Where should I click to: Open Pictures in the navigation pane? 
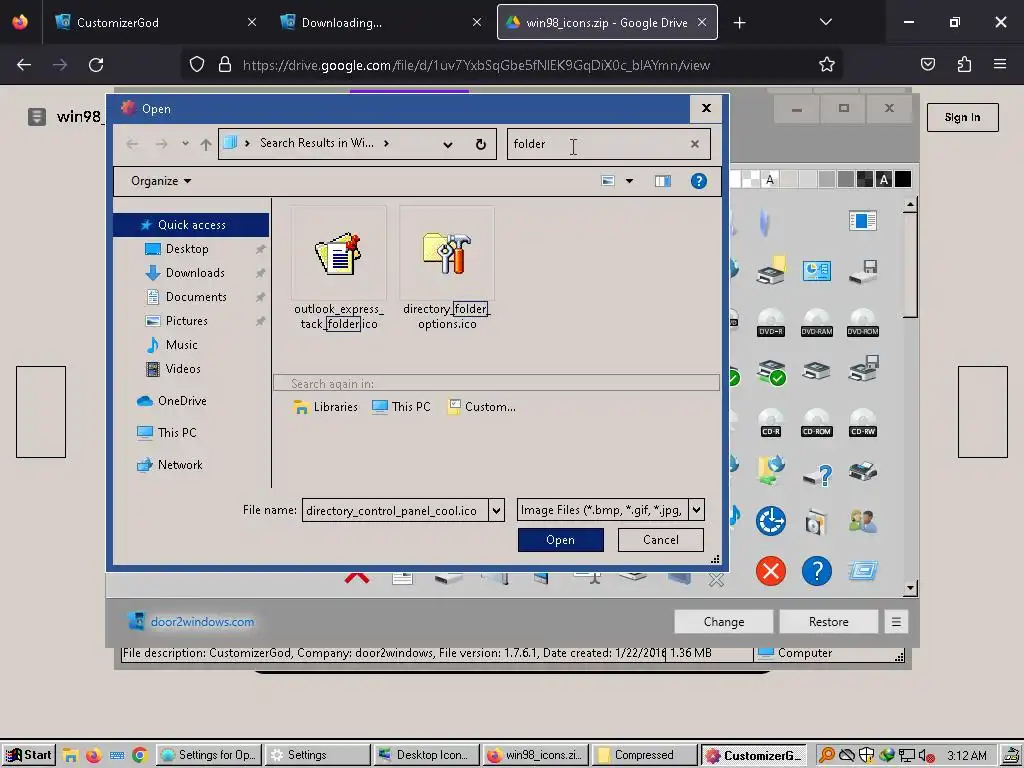[x=187, y=321]
